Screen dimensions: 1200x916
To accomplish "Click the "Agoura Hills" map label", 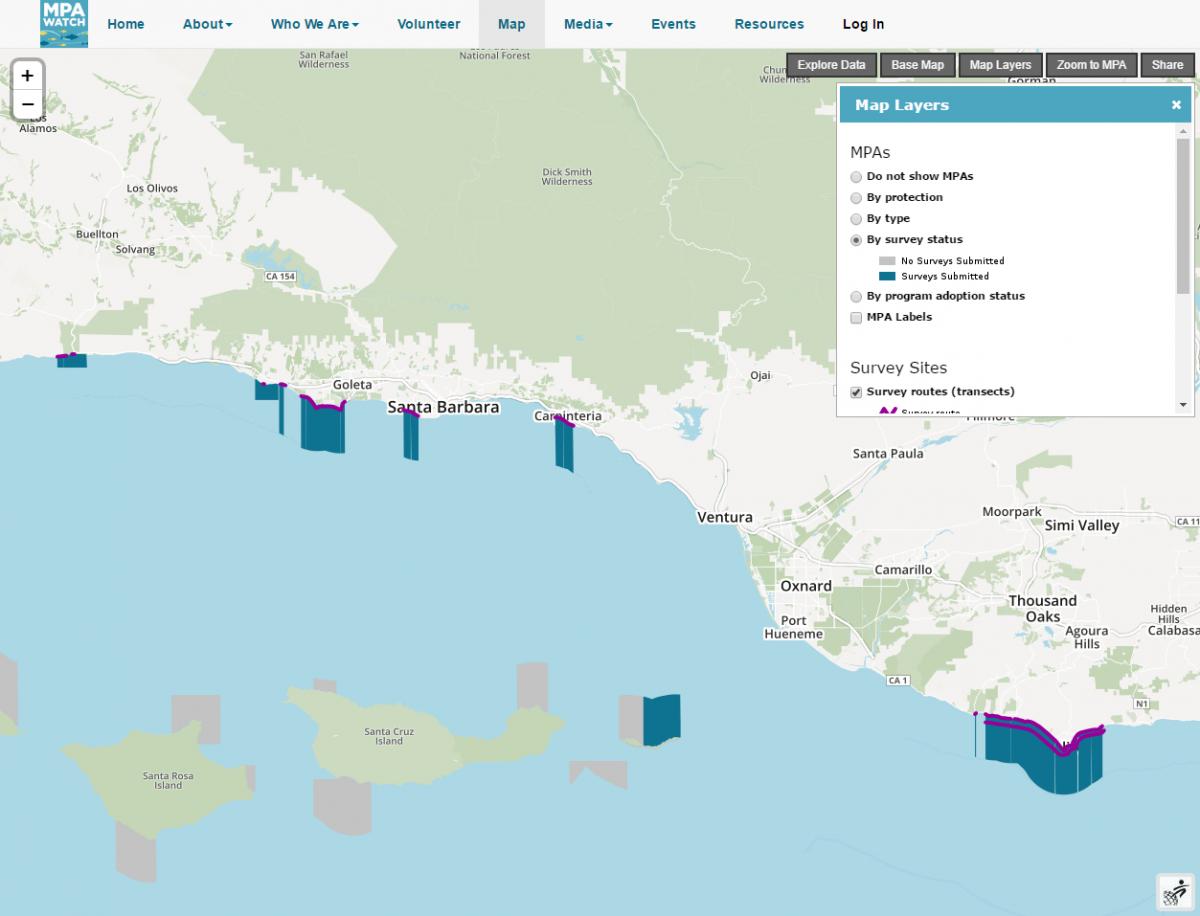I will tap(1086, 637).
